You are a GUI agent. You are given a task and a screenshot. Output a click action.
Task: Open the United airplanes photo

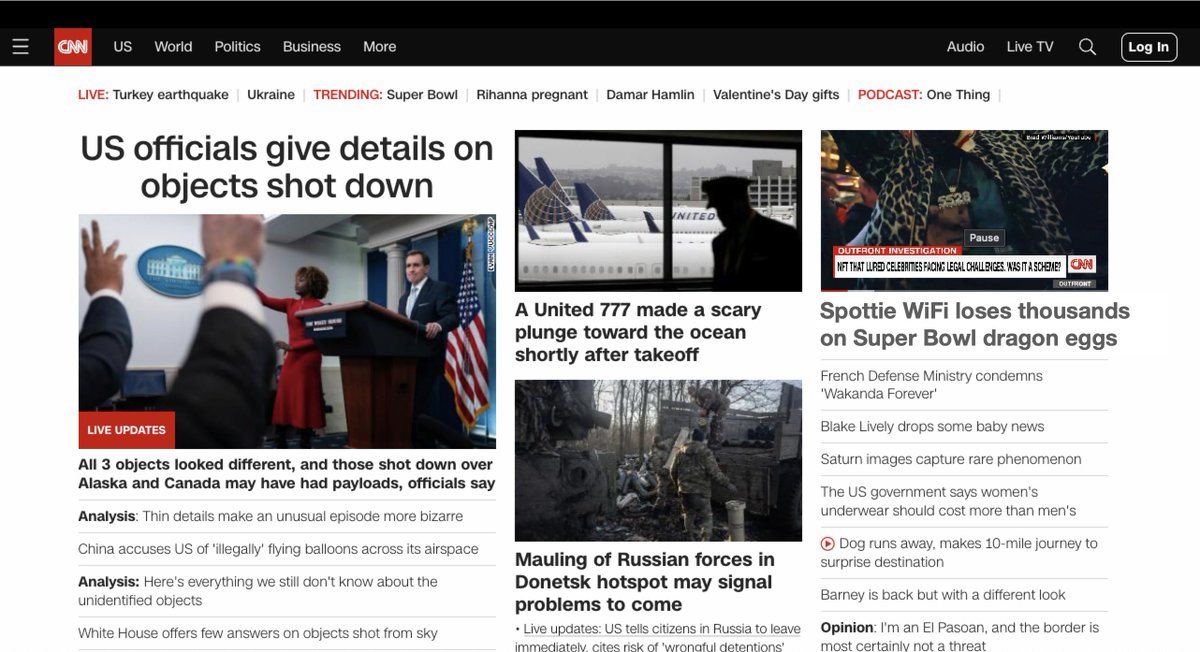(658, 211)
